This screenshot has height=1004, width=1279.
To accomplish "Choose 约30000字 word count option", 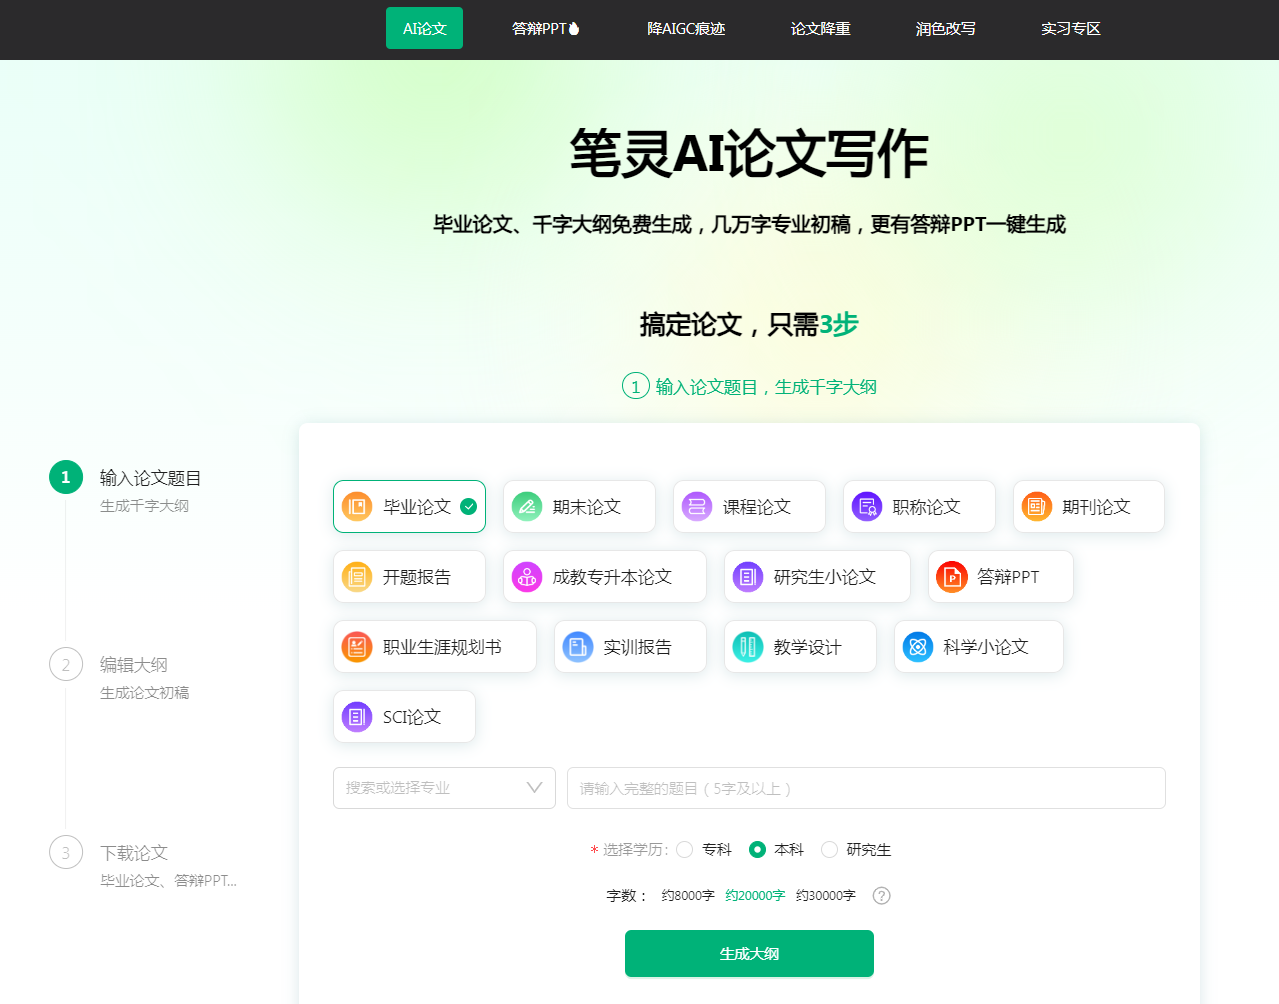I will 826,896.
